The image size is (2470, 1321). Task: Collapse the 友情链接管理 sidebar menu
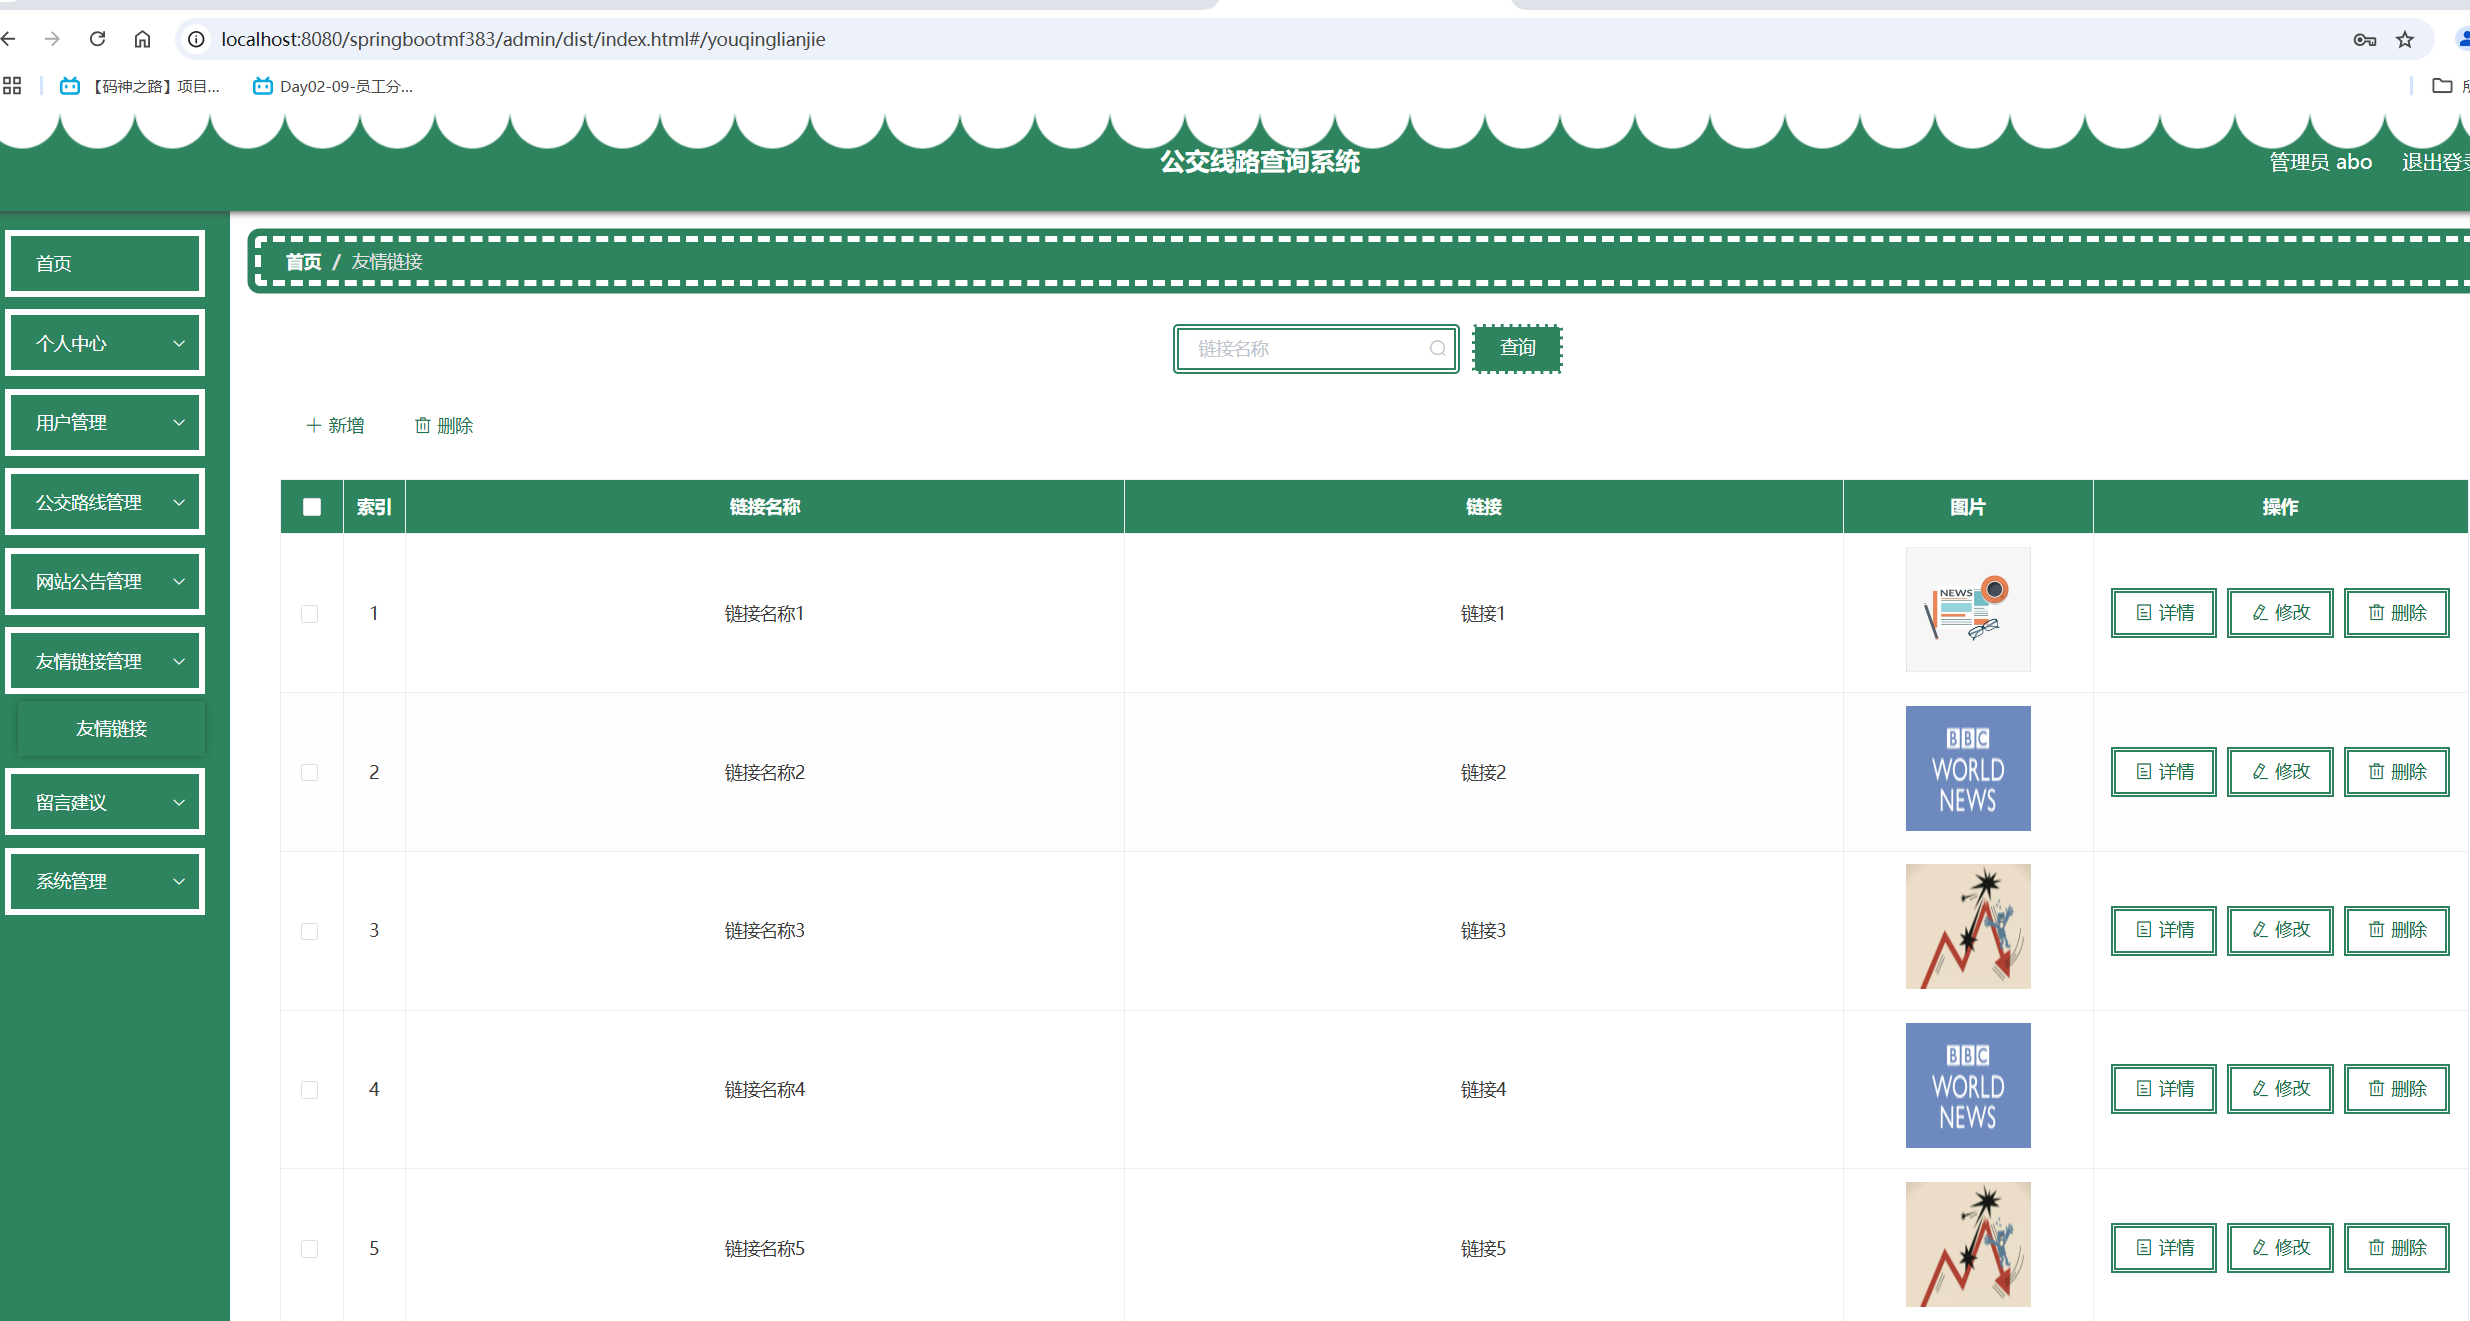pyautogui.click(x=105, y=662)
